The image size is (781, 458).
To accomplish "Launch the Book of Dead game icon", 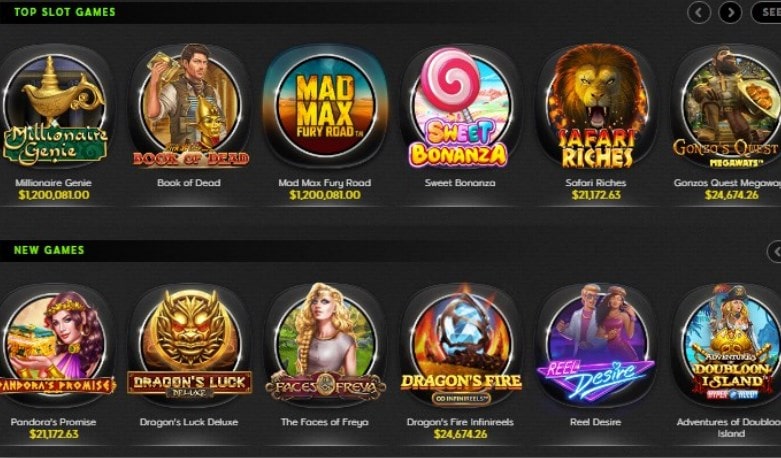I will (x=189, y=106).
